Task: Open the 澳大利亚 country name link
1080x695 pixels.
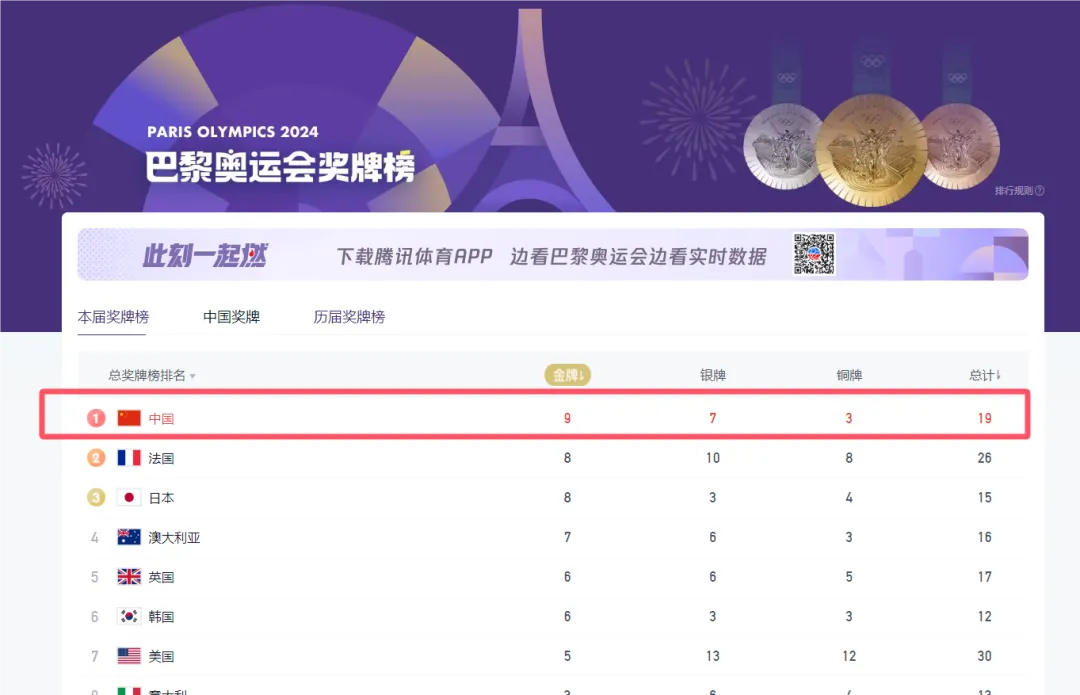Action: (174, 538)
